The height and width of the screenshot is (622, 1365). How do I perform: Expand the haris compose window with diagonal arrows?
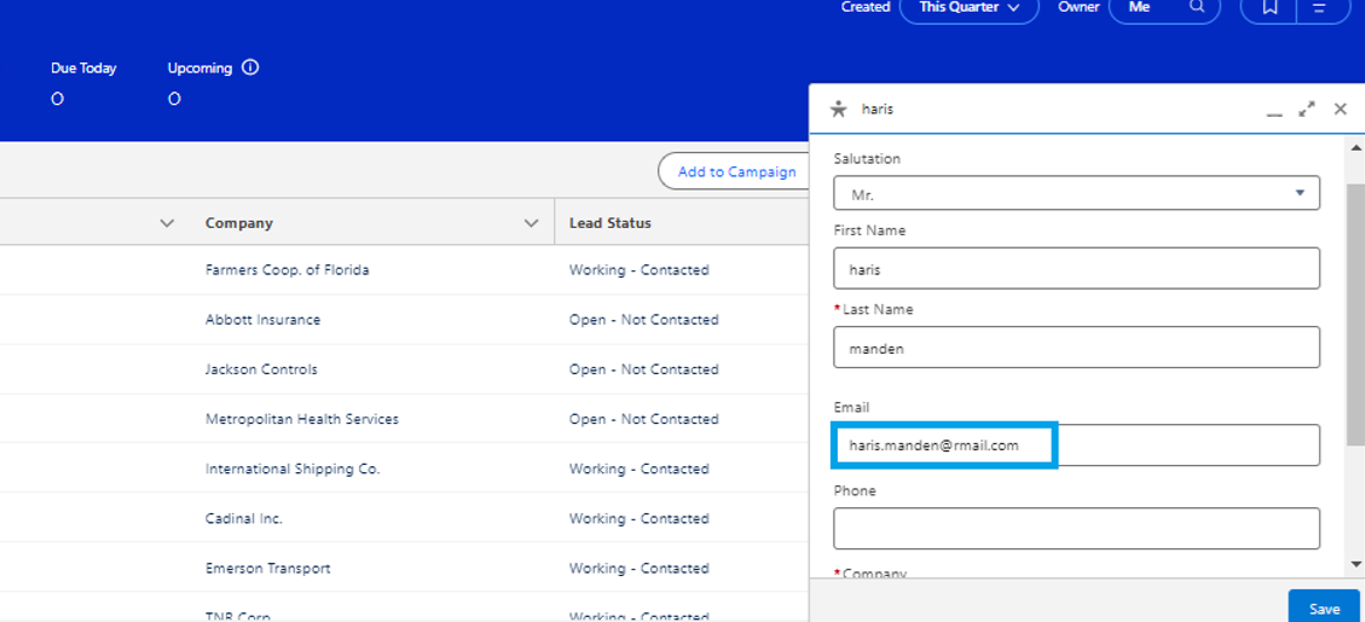tap(1306, 108)
